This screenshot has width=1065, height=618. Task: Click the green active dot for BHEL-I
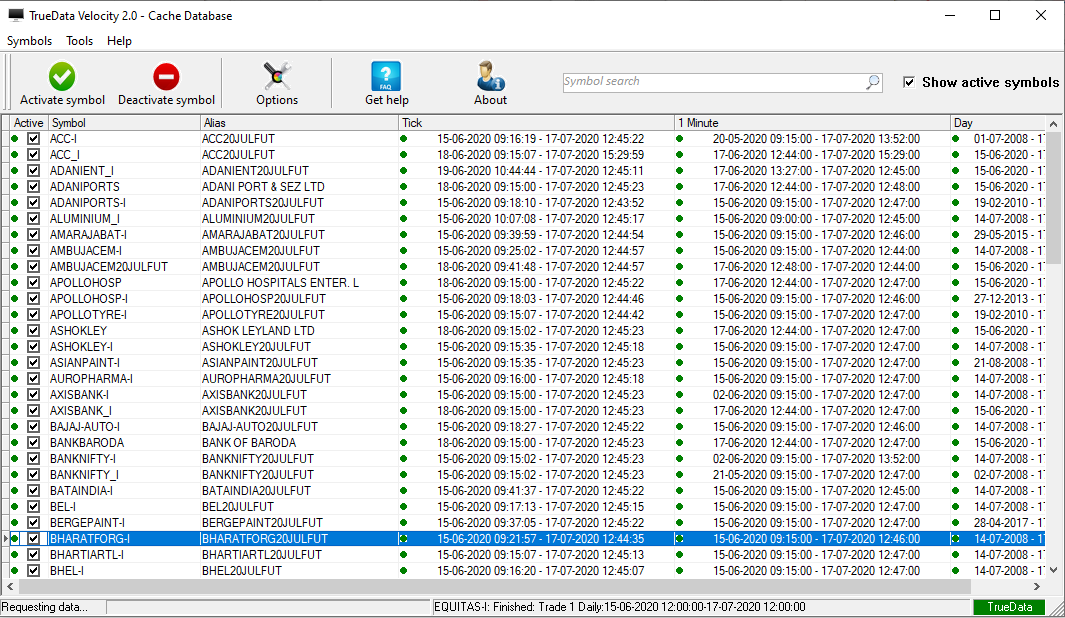tap(15, 570)
